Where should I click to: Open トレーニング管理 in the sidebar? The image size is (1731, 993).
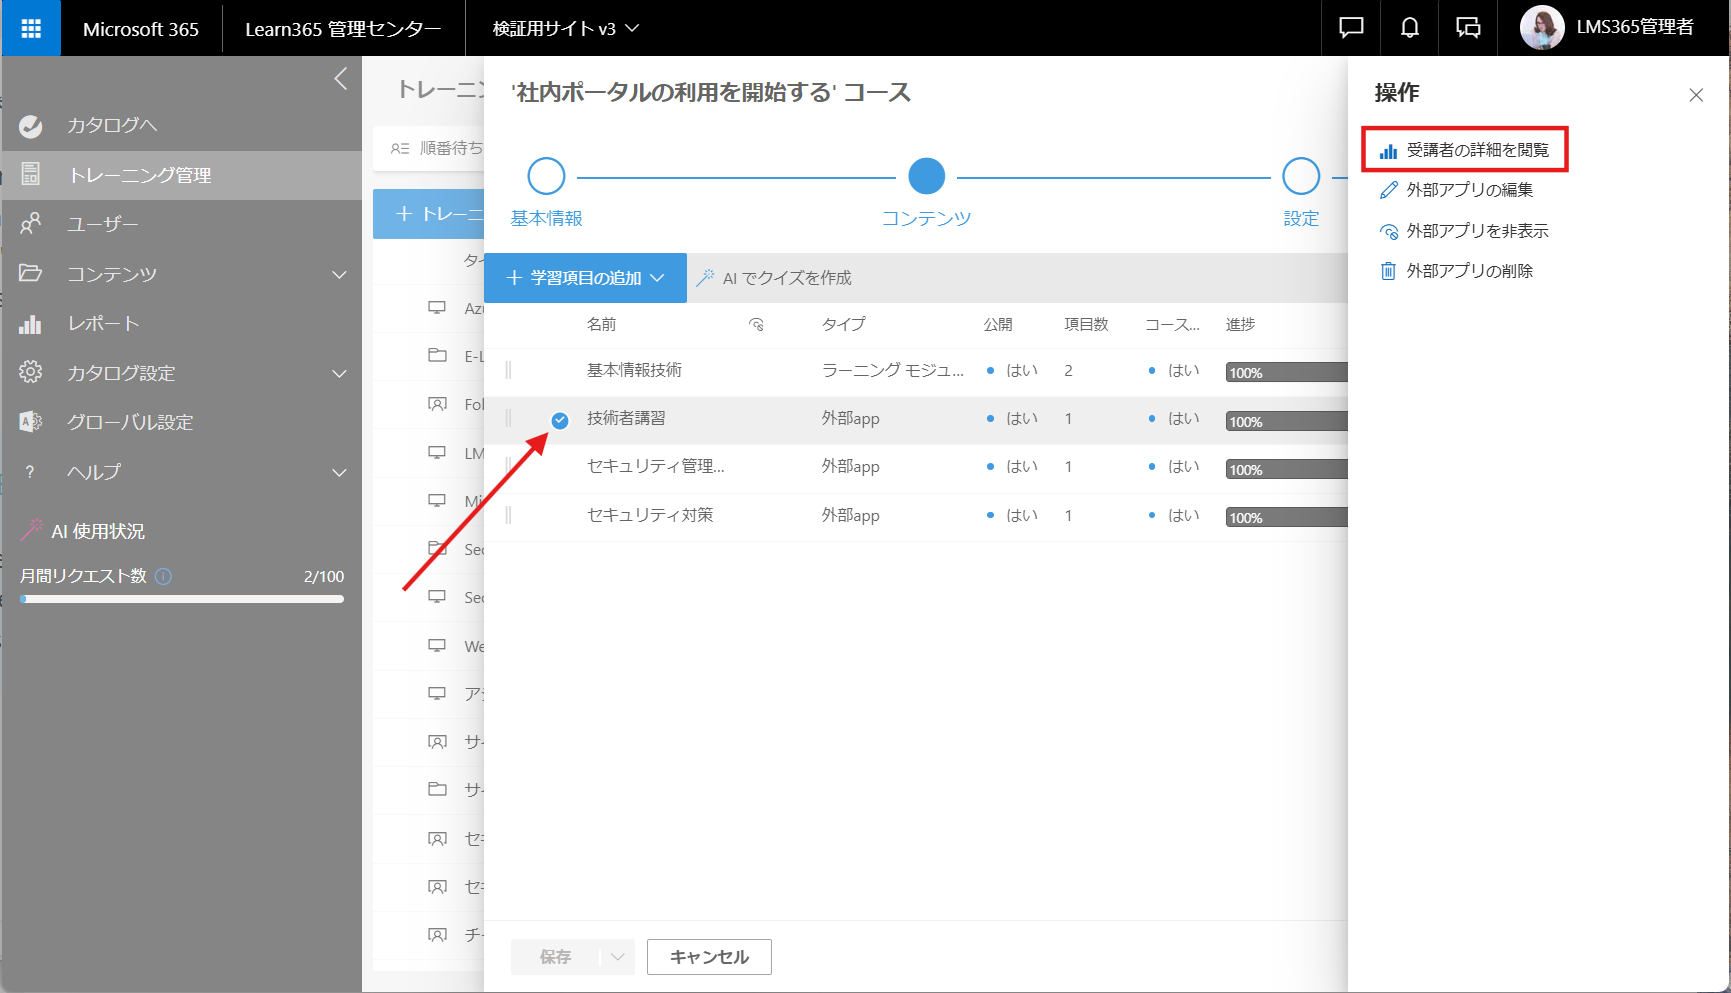click(x=181, y=175)
